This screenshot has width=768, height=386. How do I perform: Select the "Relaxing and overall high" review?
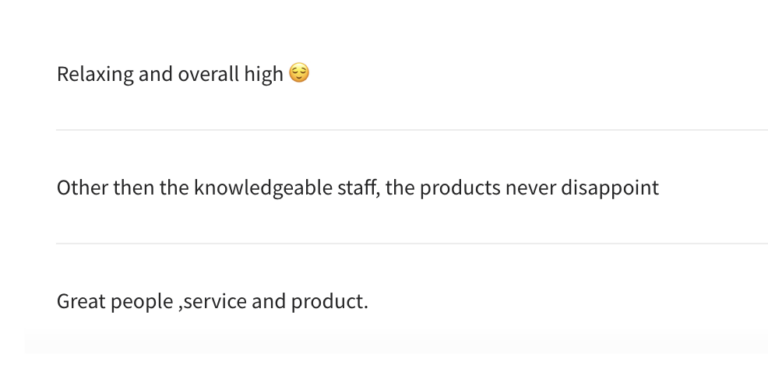click(183, 74)
